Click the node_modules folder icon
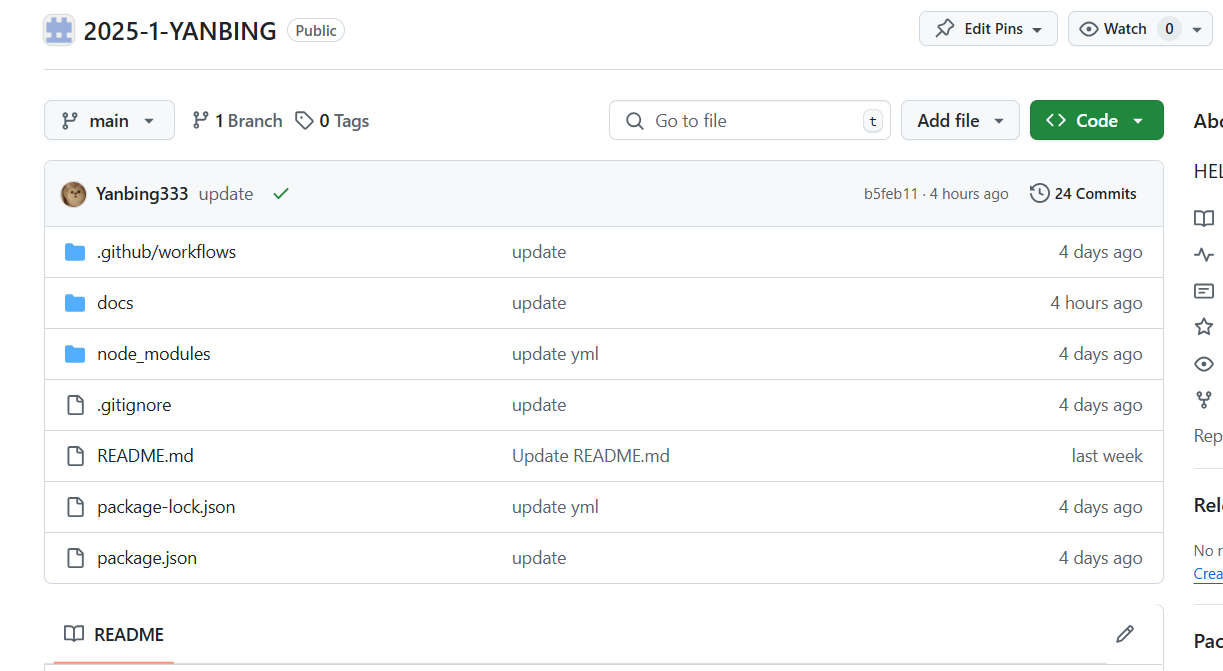The image size is (1223, 671). point(75,354)
